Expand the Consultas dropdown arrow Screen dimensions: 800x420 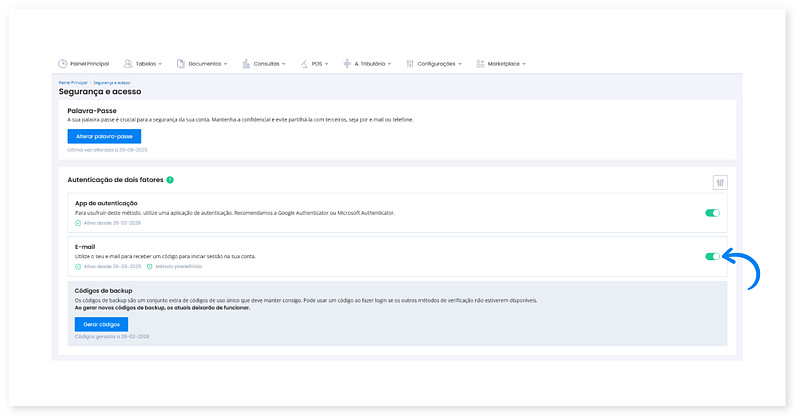[284, 64]
